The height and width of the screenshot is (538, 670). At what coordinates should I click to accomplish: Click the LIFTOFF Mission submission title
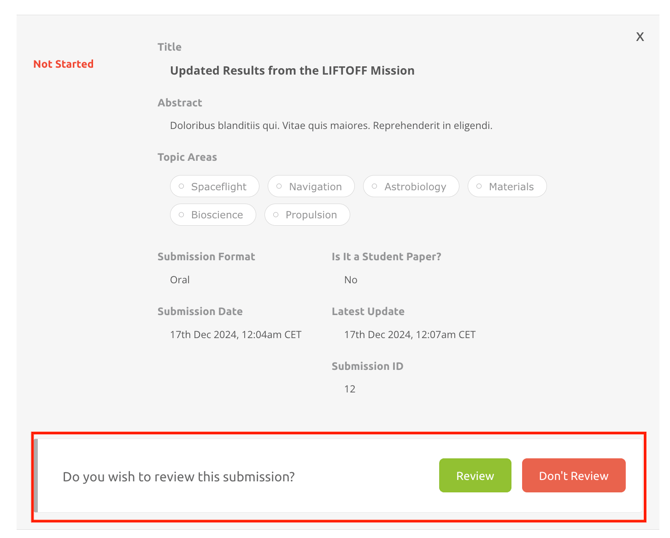[292, 71]
